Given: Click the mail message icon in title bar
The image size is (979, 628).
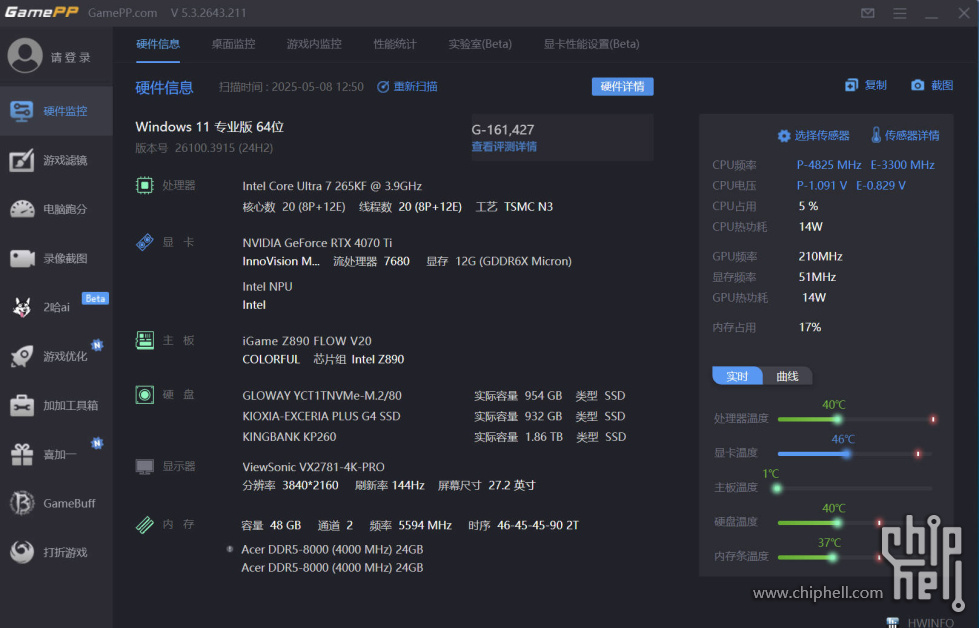Looking at the screenshot, I should tap(868, 13).
